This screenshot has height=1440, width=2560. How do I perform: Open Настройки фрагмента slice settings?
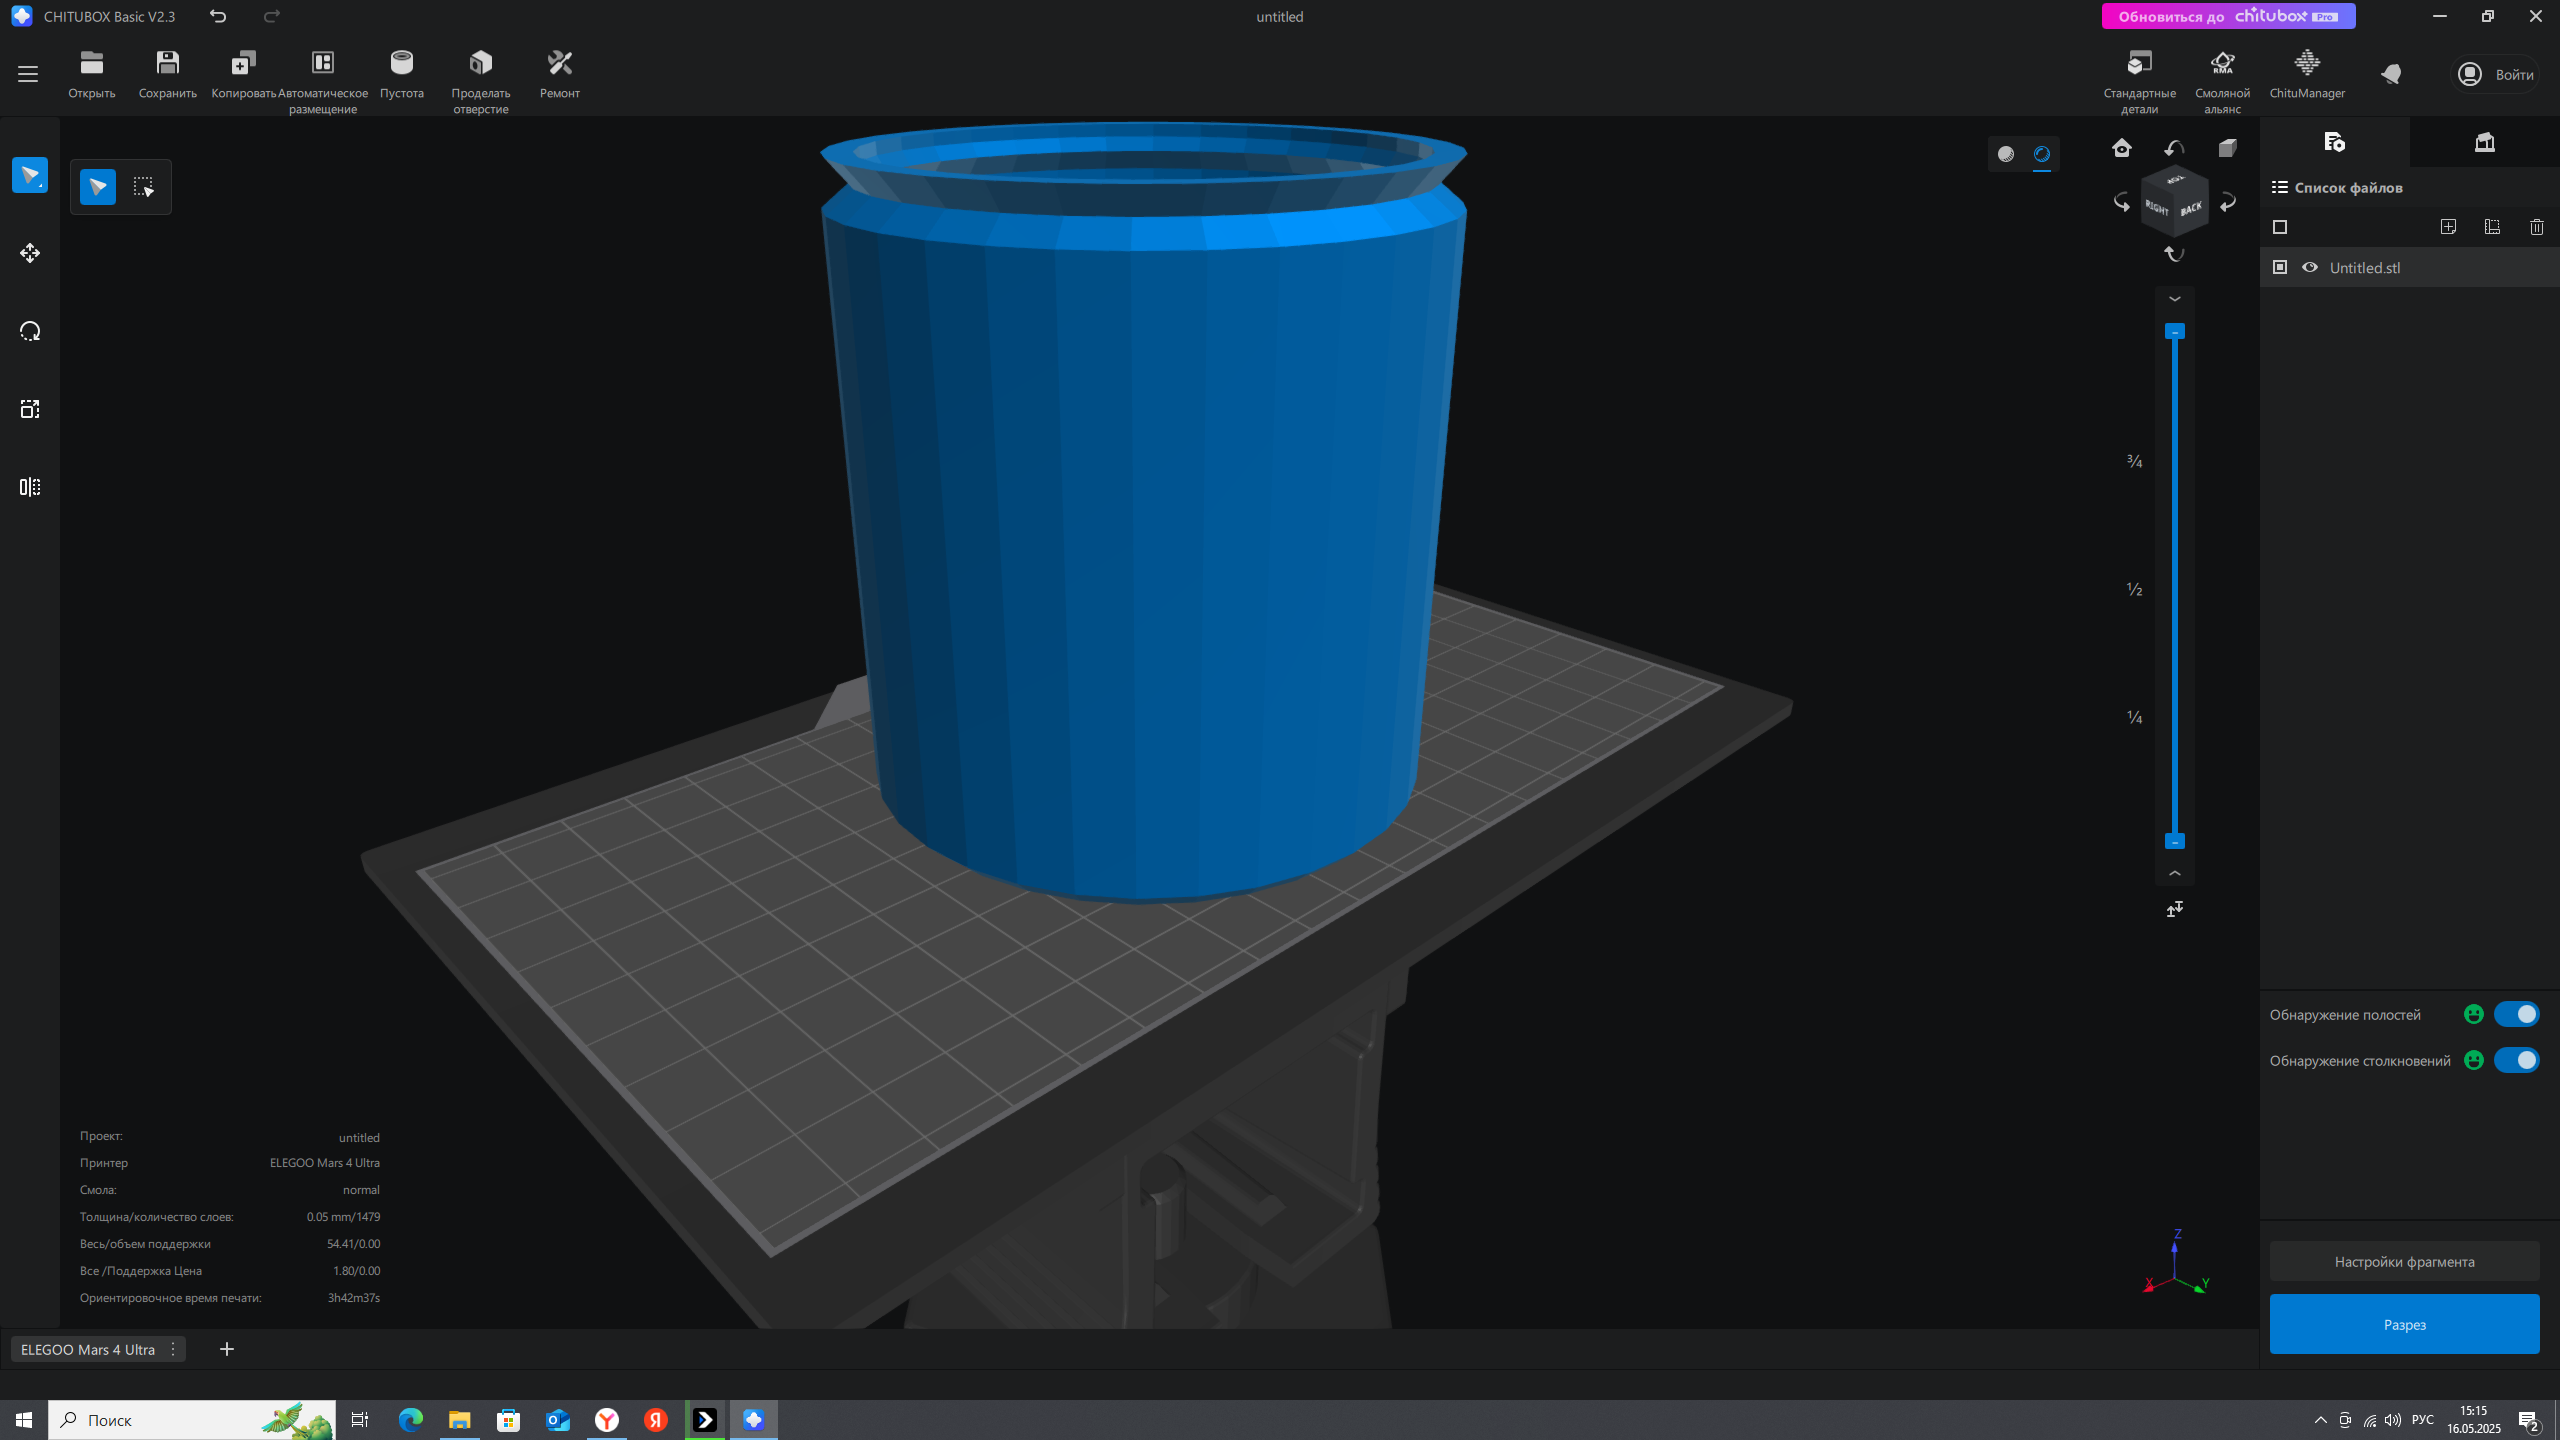(2404, 1262)
